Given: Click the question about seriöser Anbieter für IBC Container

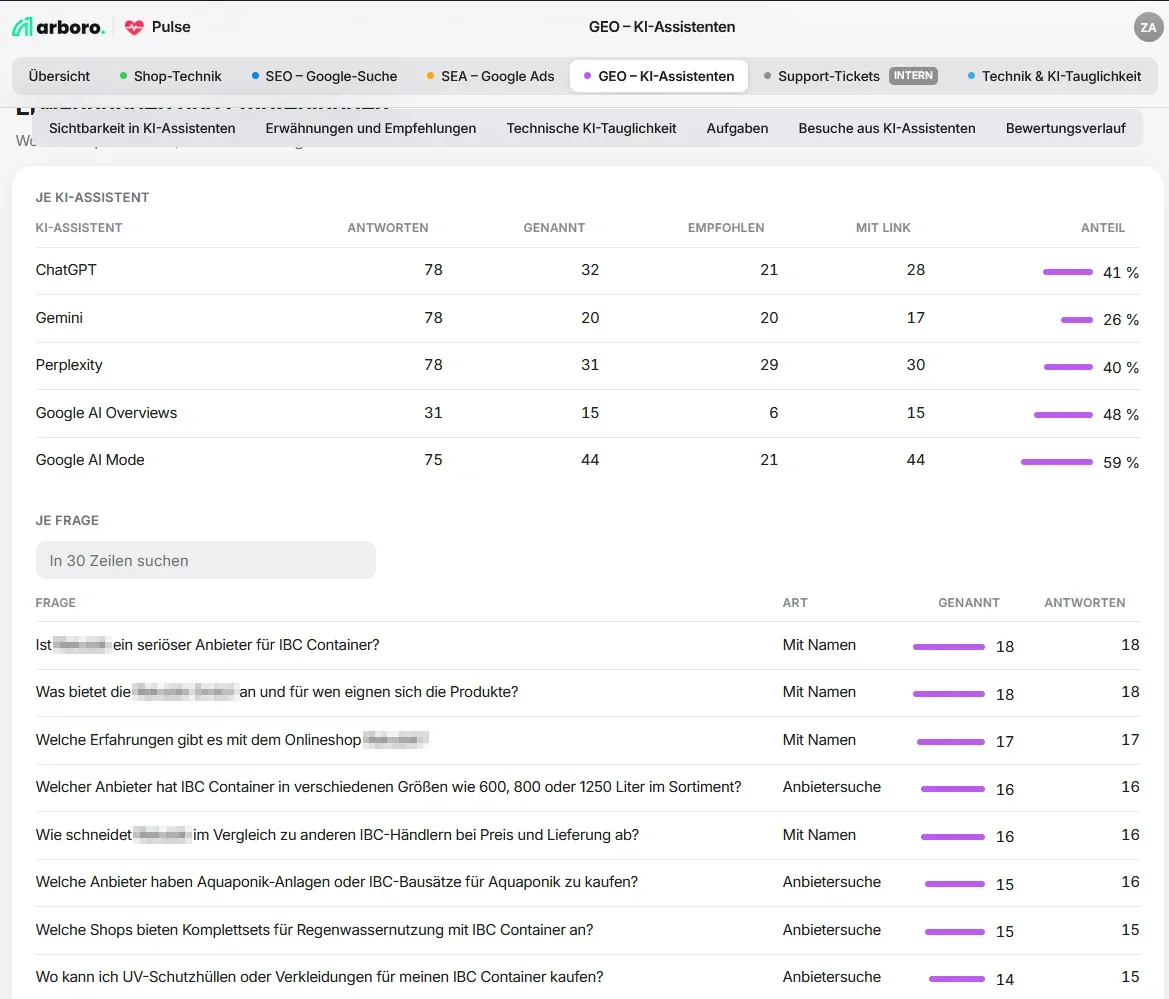Looking at the screenshot, I should pos(207,645).
